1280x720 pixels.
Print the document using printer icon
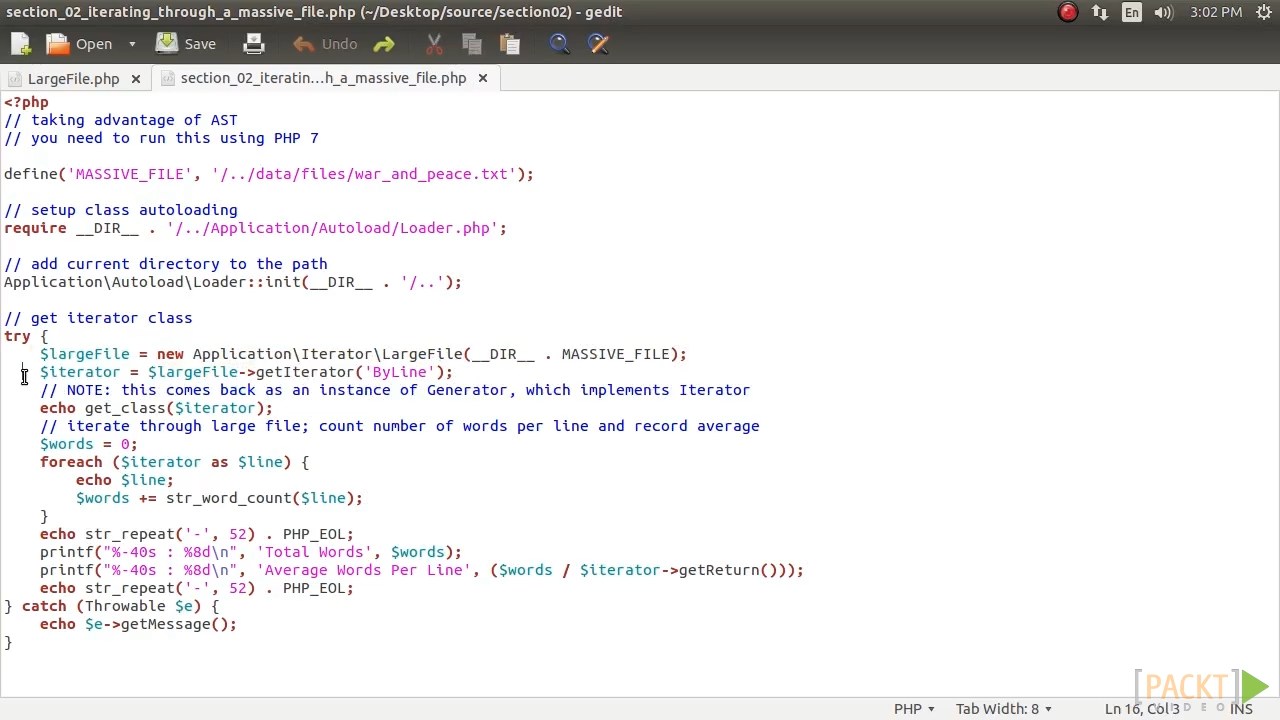click(x=254, y=44)
